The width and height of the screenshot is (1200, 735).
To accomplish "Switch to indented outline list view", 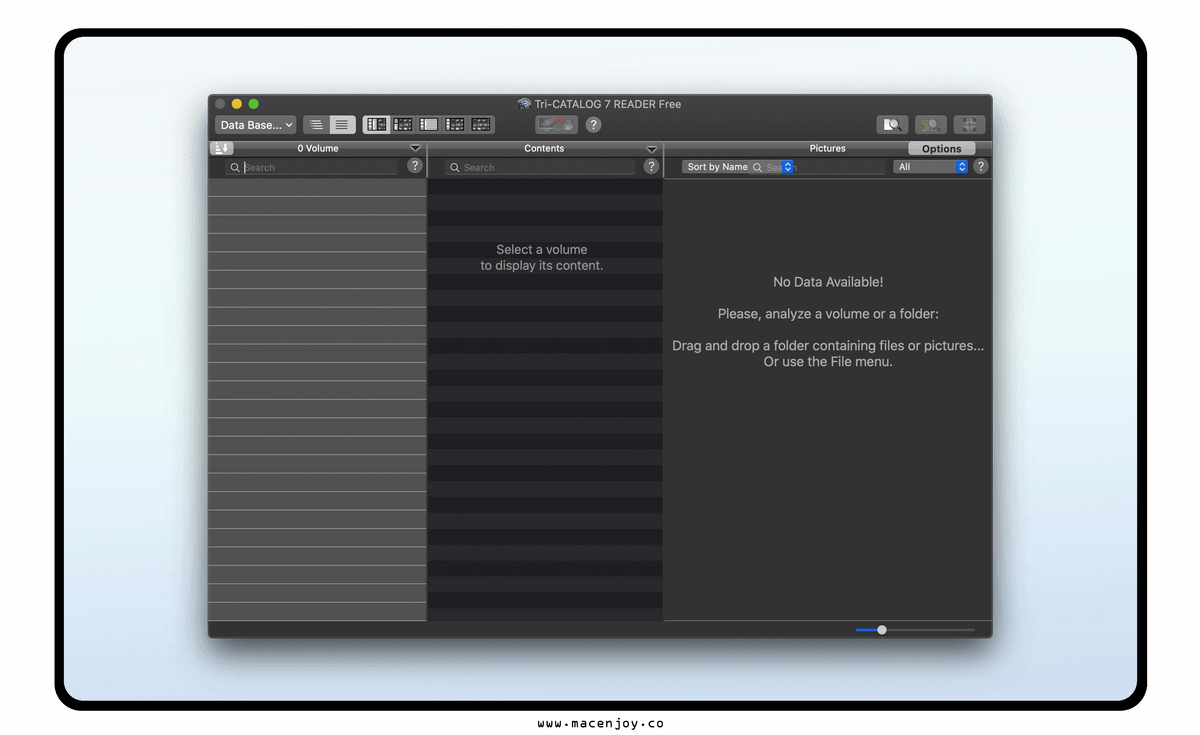I will [316, 125].
